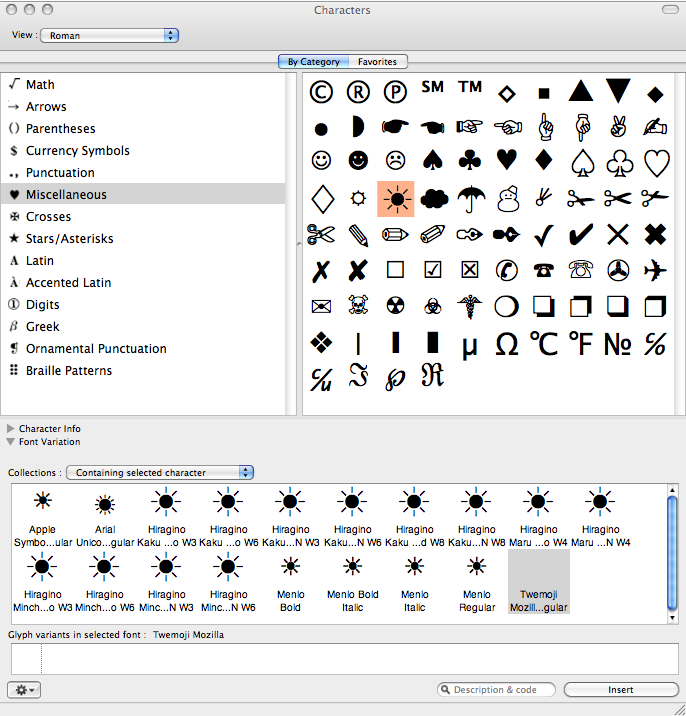This screenshot has width=686, height=716.
Task: Pick the skull and crossbones character
Action: point(358,305)
